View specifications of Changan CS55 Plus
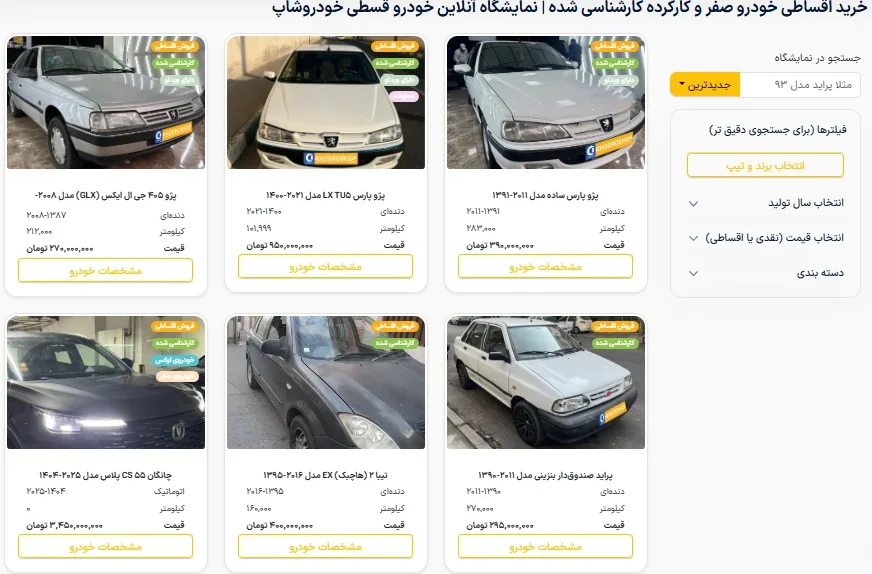Image resolution: width=872 pixels, height=574 pixels. click(x=106, y=547)
